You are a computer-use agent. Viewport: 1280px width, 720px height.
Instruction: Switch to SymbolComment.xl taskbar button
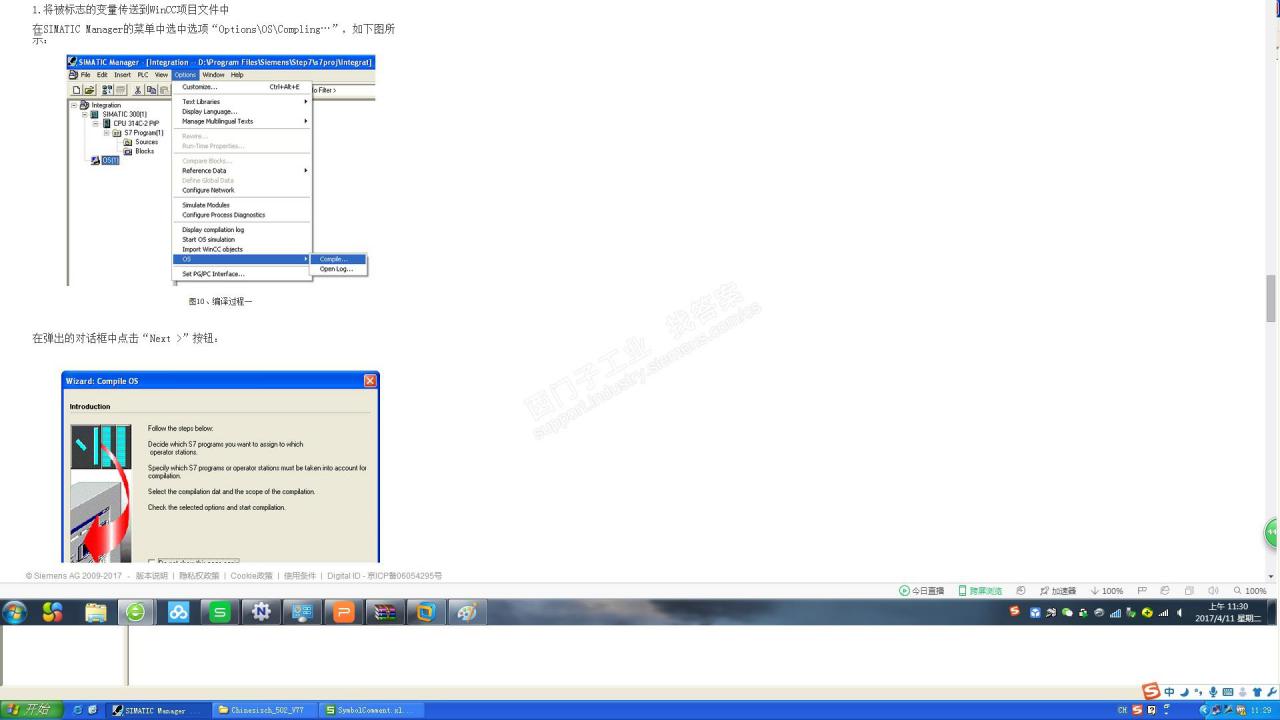pyautogui.click(x=371, y=710)
